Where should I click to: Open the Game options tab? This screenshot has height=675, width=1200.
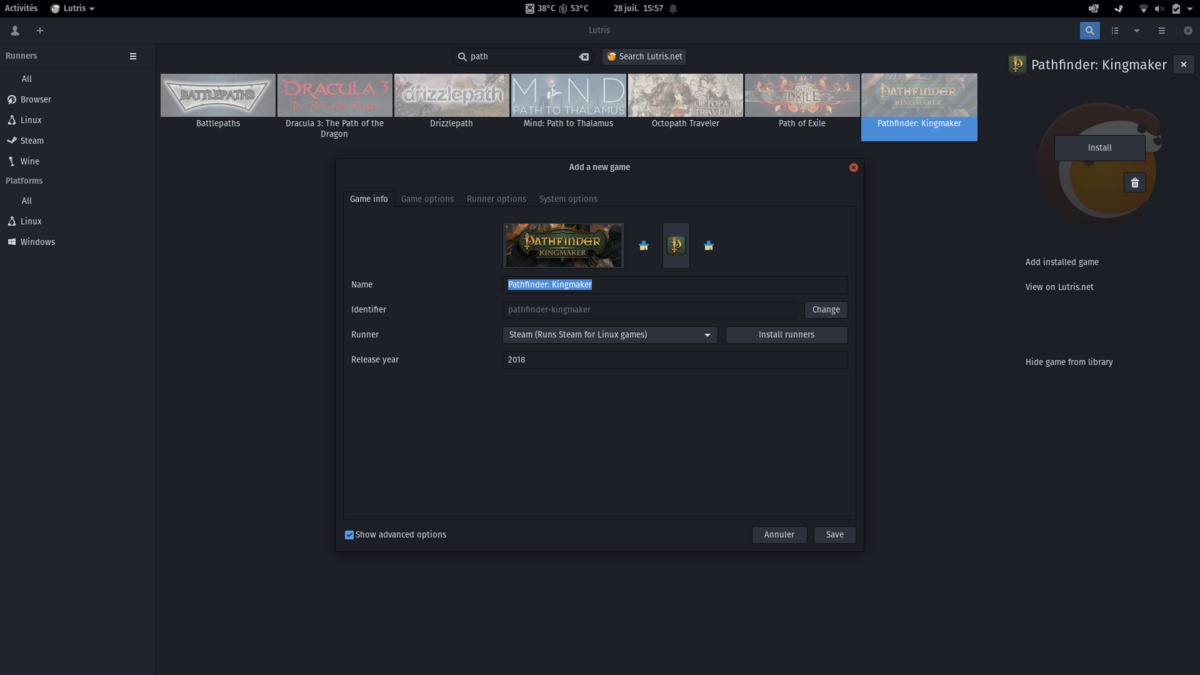pos(427,199)
